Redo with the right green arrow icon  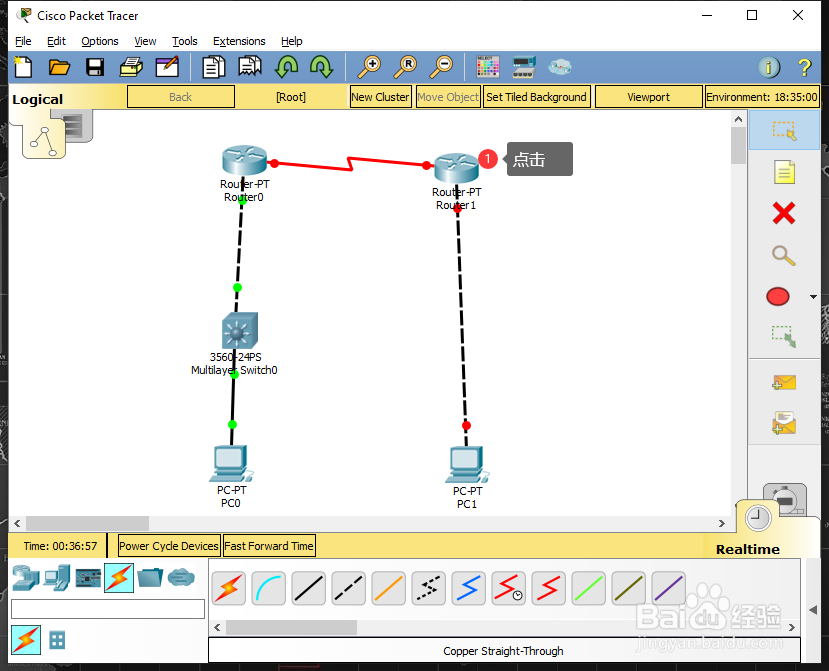click(321, 67)
